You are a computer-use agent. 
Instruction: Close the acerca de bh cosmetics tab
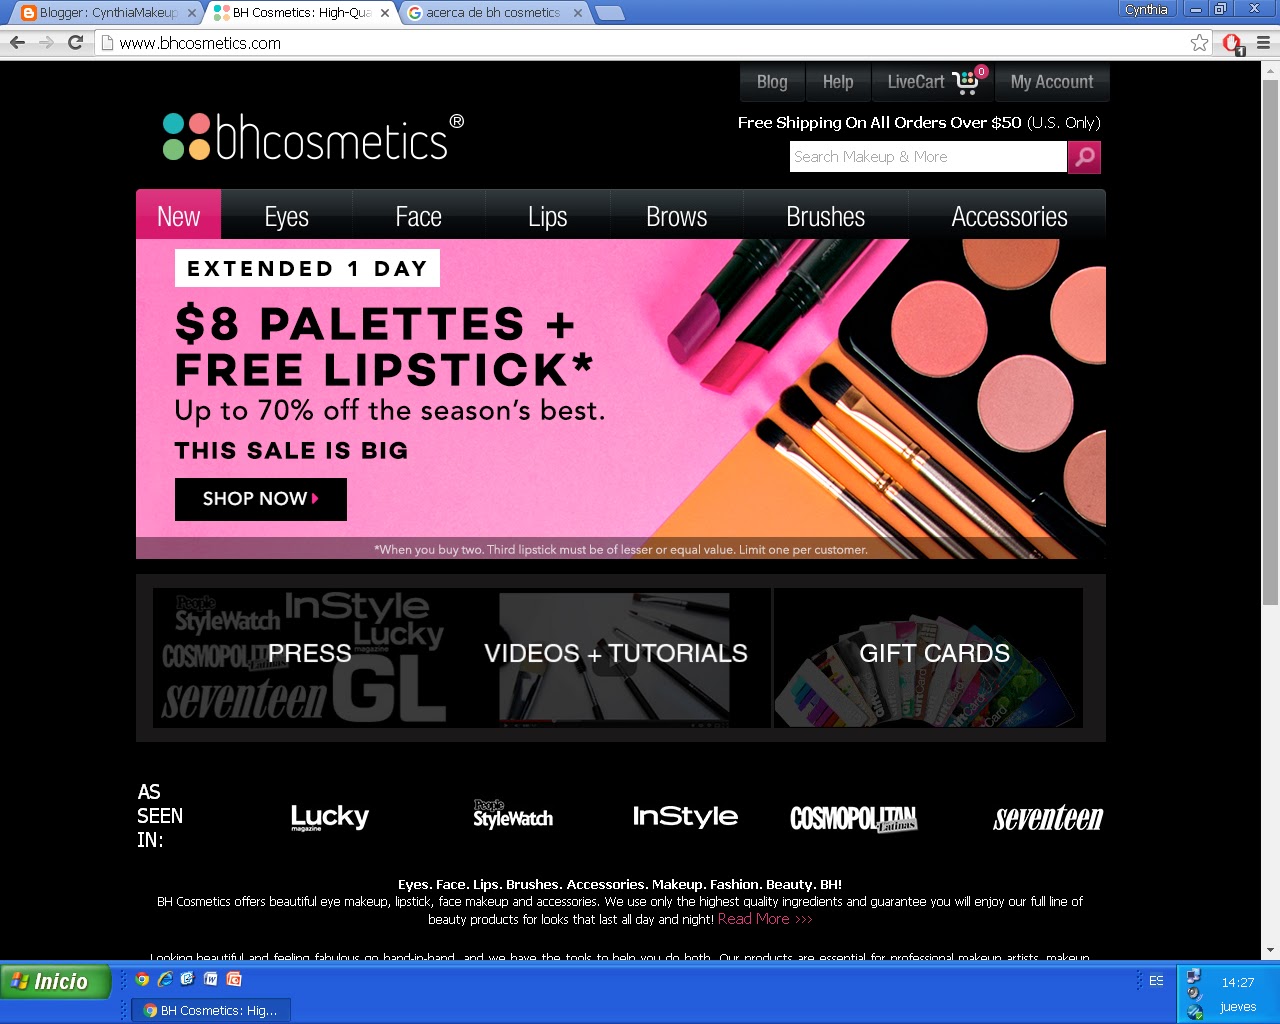tap(577, 13)
